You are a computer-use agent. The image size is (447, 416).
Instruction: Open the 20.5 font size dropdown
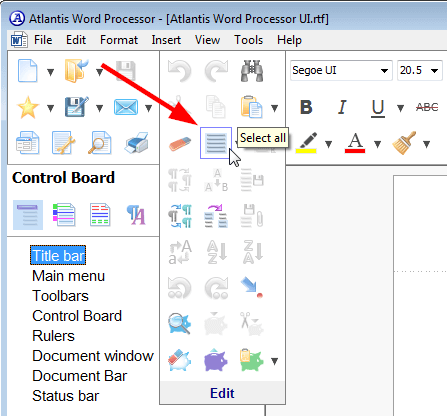tap(434, 71)
